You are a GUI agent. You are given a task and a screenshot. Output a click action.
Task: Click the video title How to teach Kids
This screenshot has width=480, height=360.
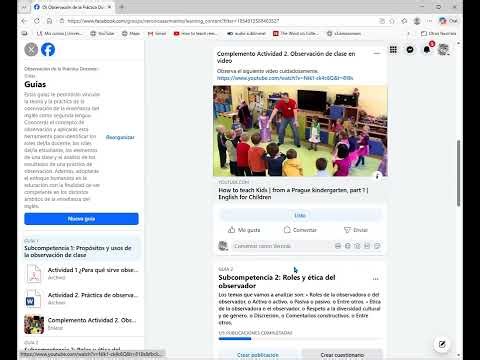[x=293, y=193]
